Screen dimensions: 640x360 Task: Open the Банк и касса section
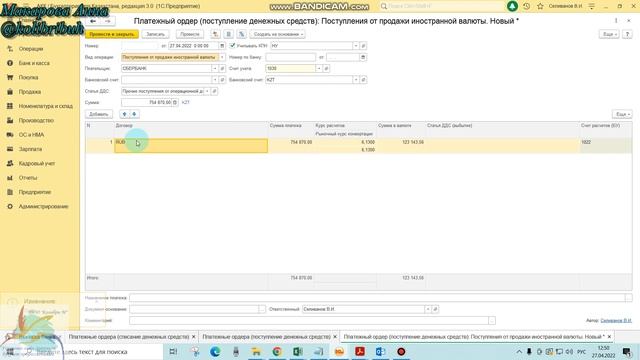[x=34, y=63]
